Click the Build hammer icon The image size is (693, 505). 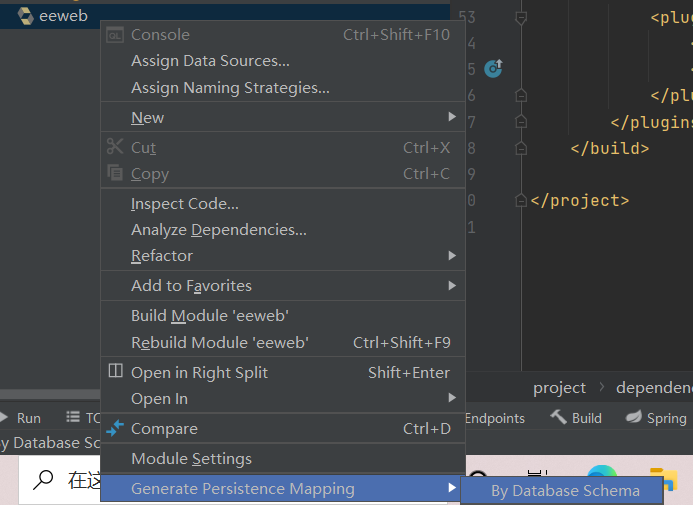(x=558, y=417)
